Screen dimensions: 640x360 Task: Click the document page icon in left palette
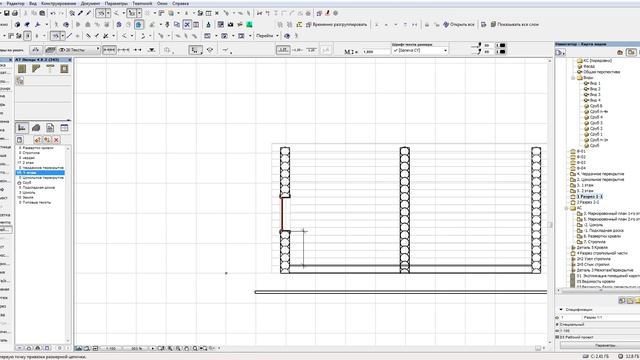coord(50,128)
